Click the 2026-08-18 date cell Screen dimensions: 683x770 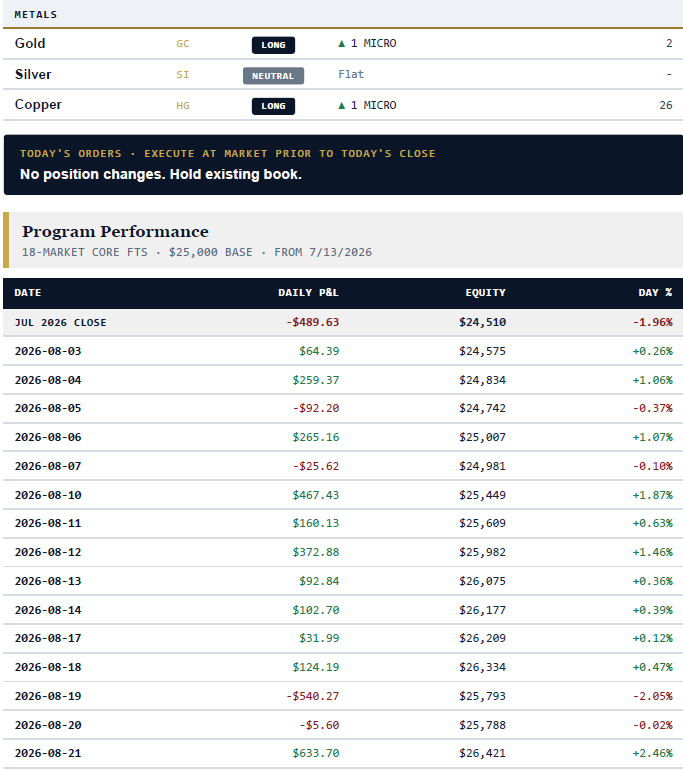[x=48, y=667]
